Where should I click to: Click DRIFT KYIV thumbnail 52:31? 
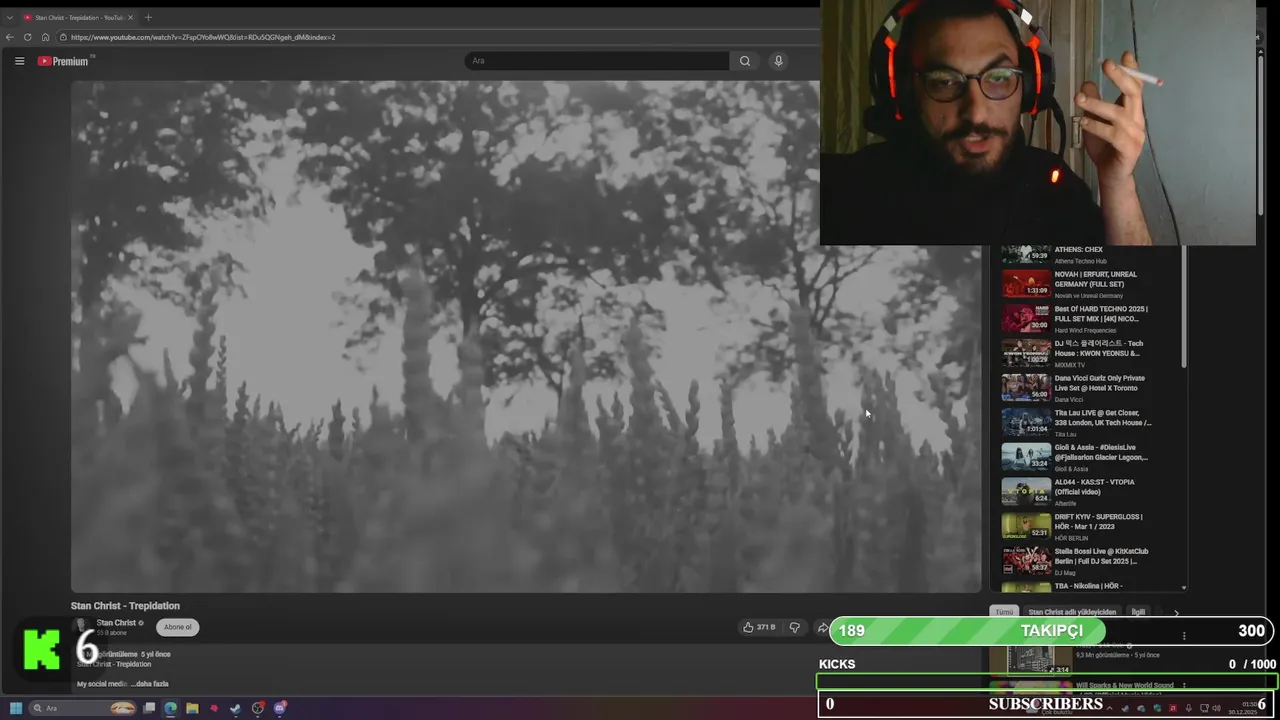pos(1027,526)
